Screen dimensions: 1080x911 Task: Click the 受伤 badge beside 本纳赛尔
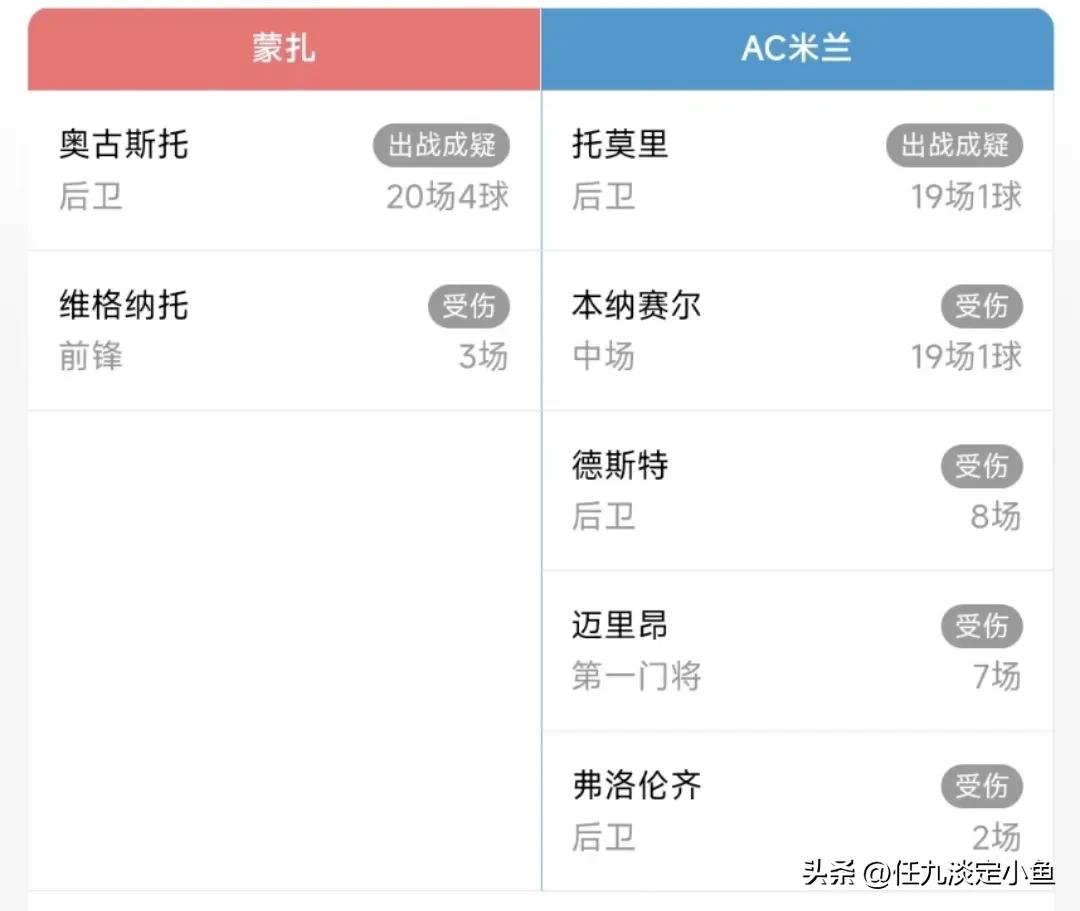983,307
